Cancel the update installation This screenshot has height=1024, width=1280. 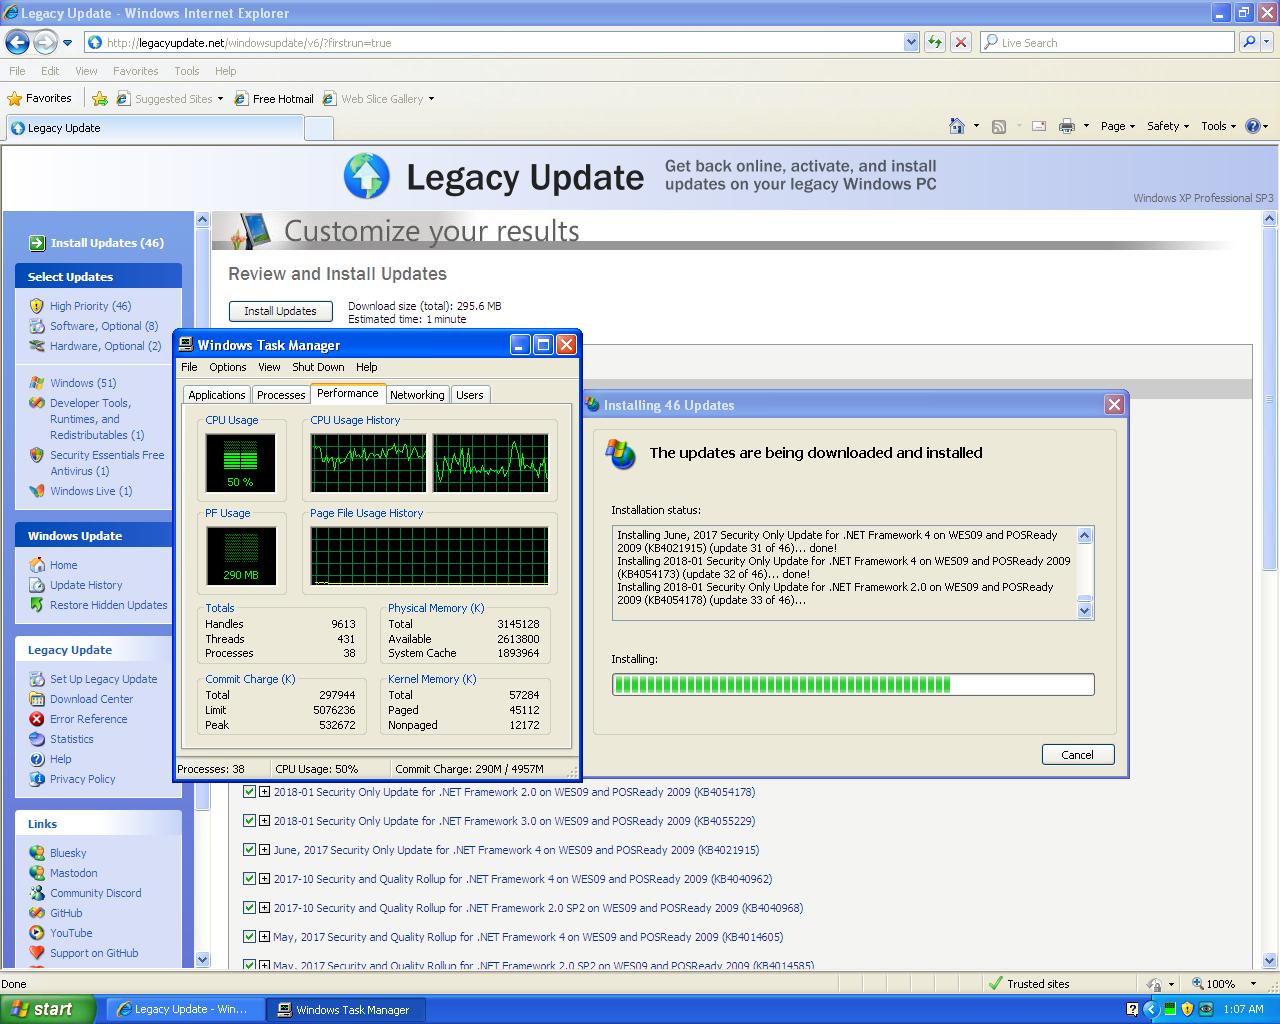click(x=1078, y=755)
